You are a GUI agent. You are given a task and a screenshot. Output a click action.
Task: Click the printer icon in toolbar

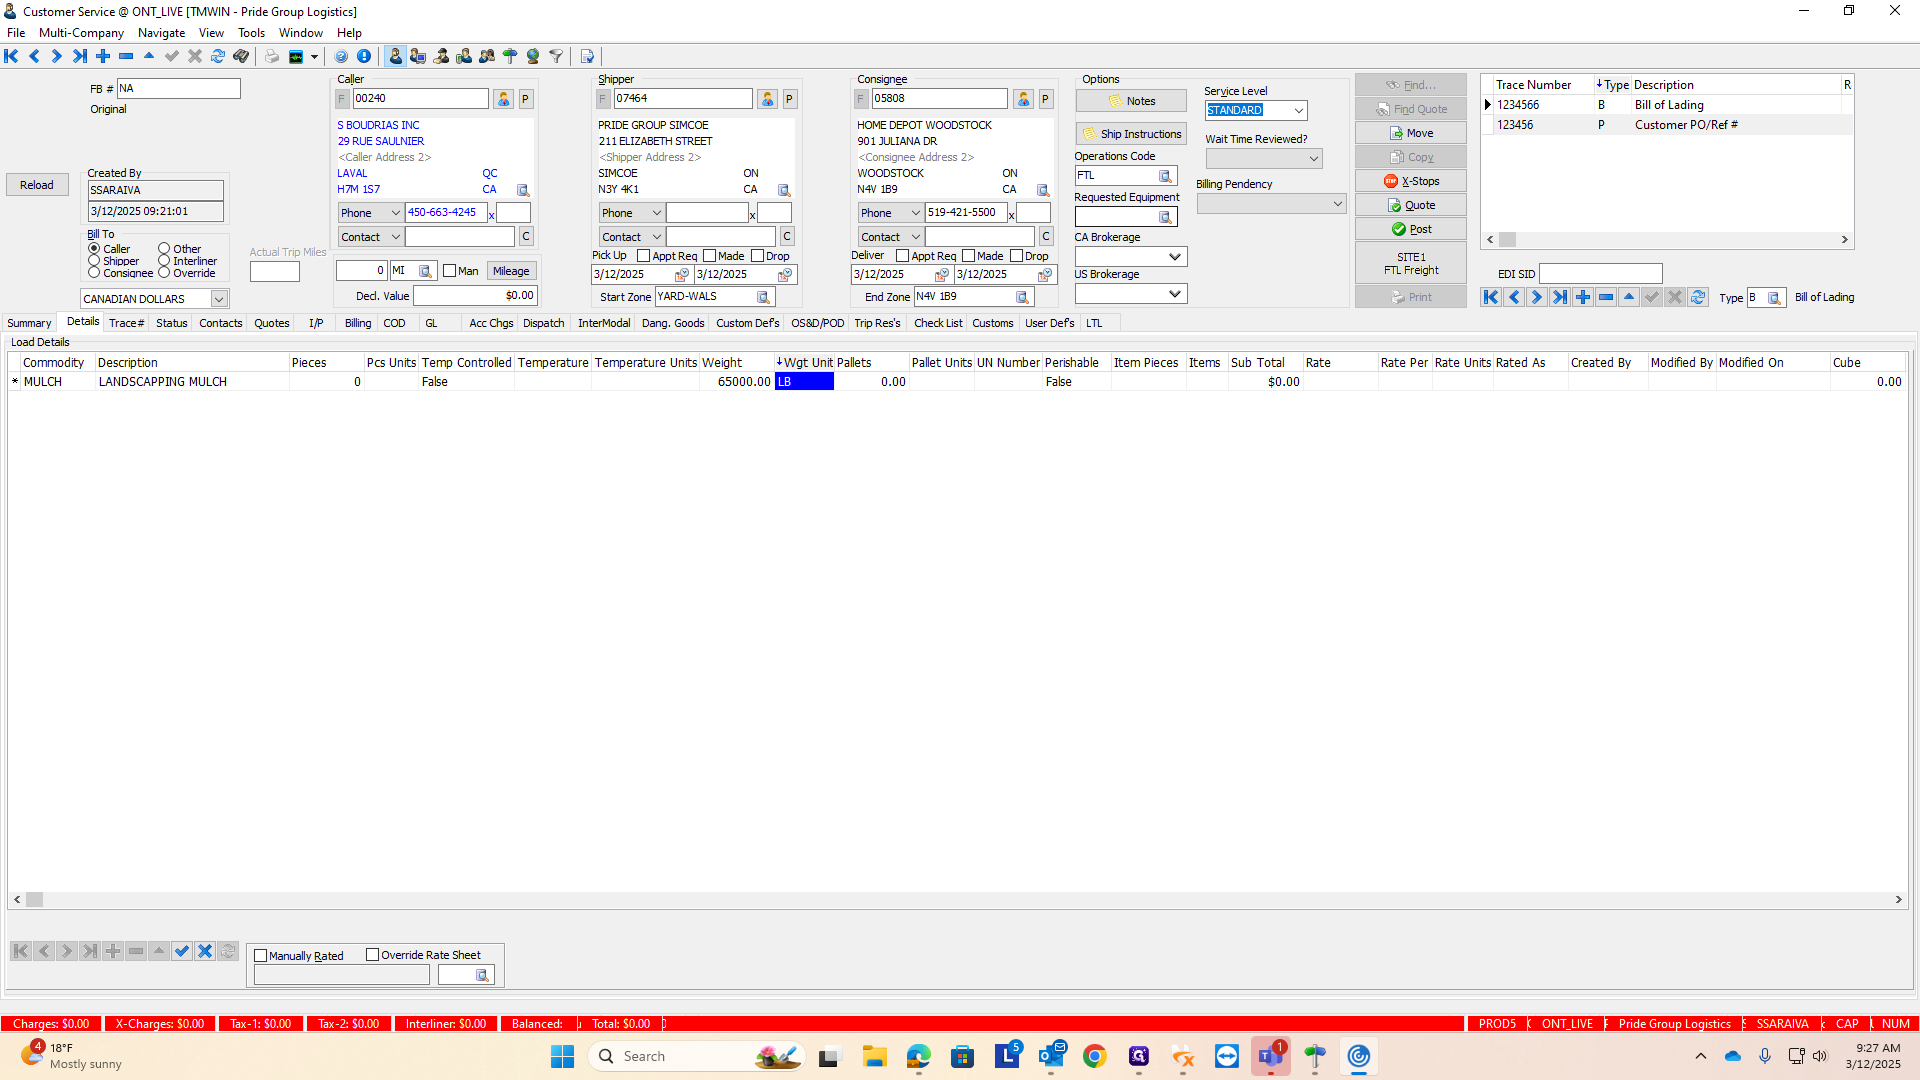[x=272, y=56]
